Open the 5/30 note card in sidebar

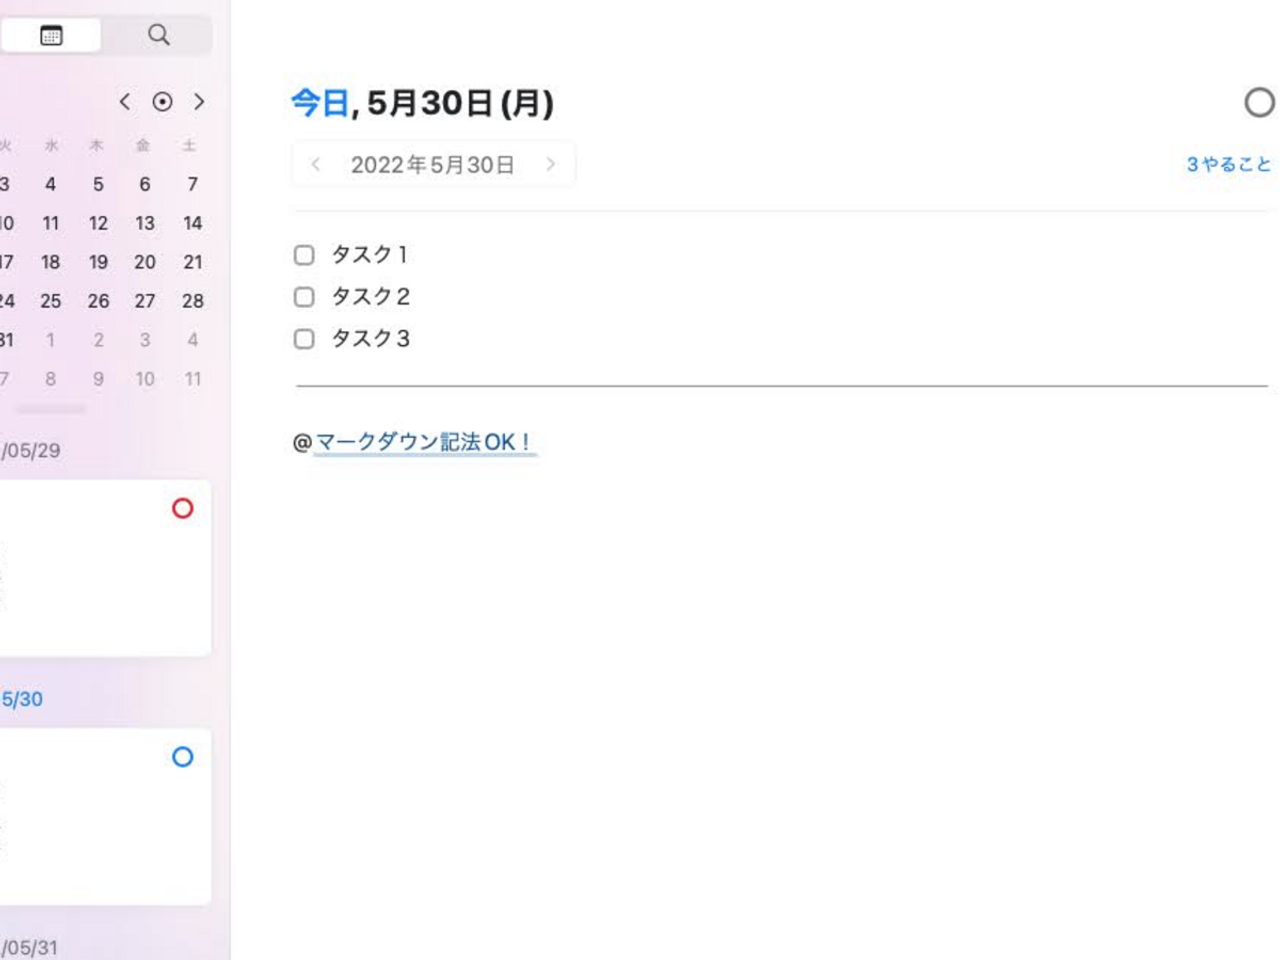(x=100, y=817)
